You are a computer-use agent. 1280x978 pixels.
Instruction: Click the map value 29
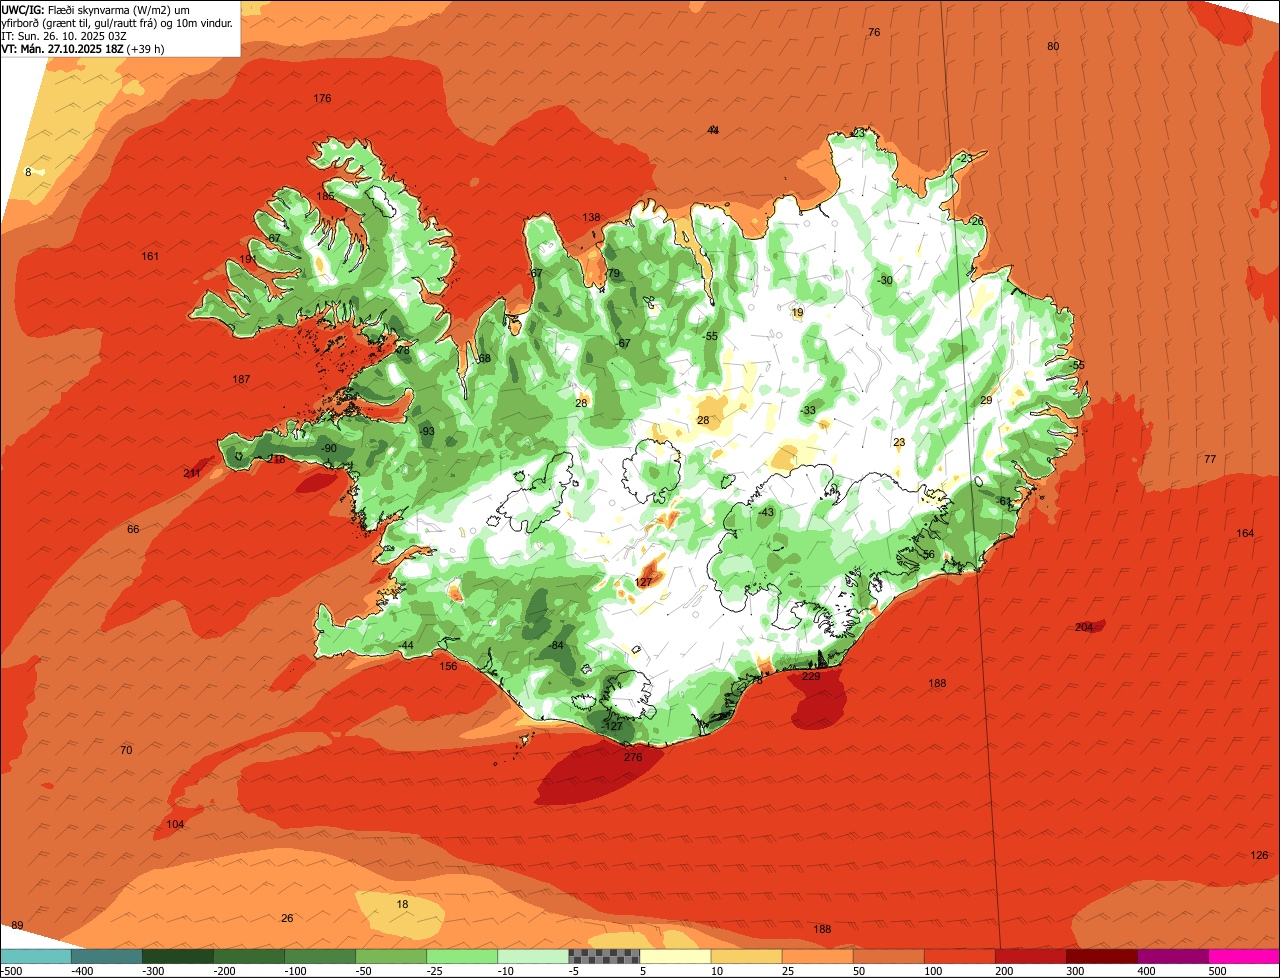(x=986, y=400)
